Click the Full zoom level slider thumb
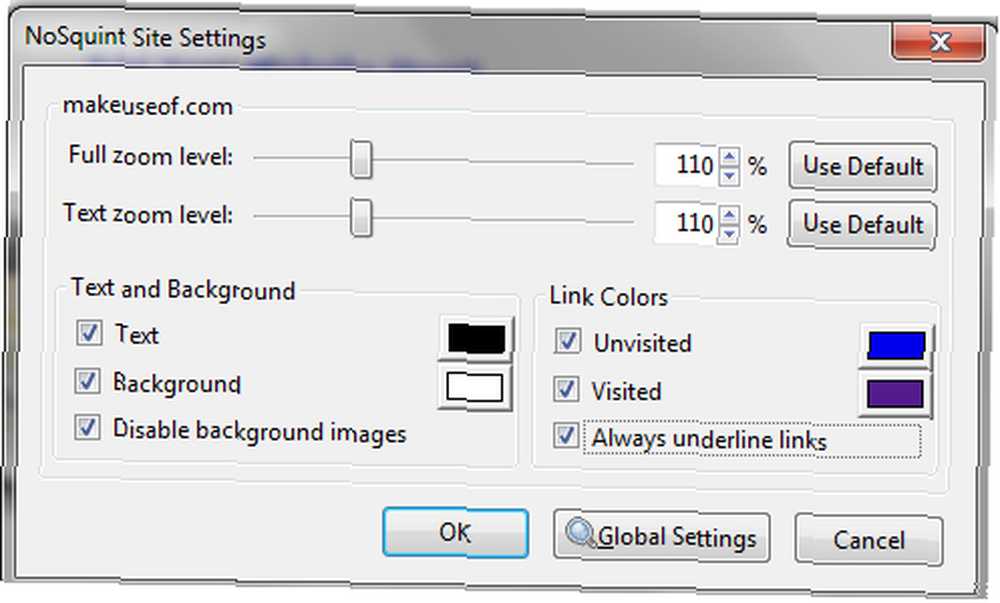Screen dimensions: 1000x603 (x=361, y=160)
